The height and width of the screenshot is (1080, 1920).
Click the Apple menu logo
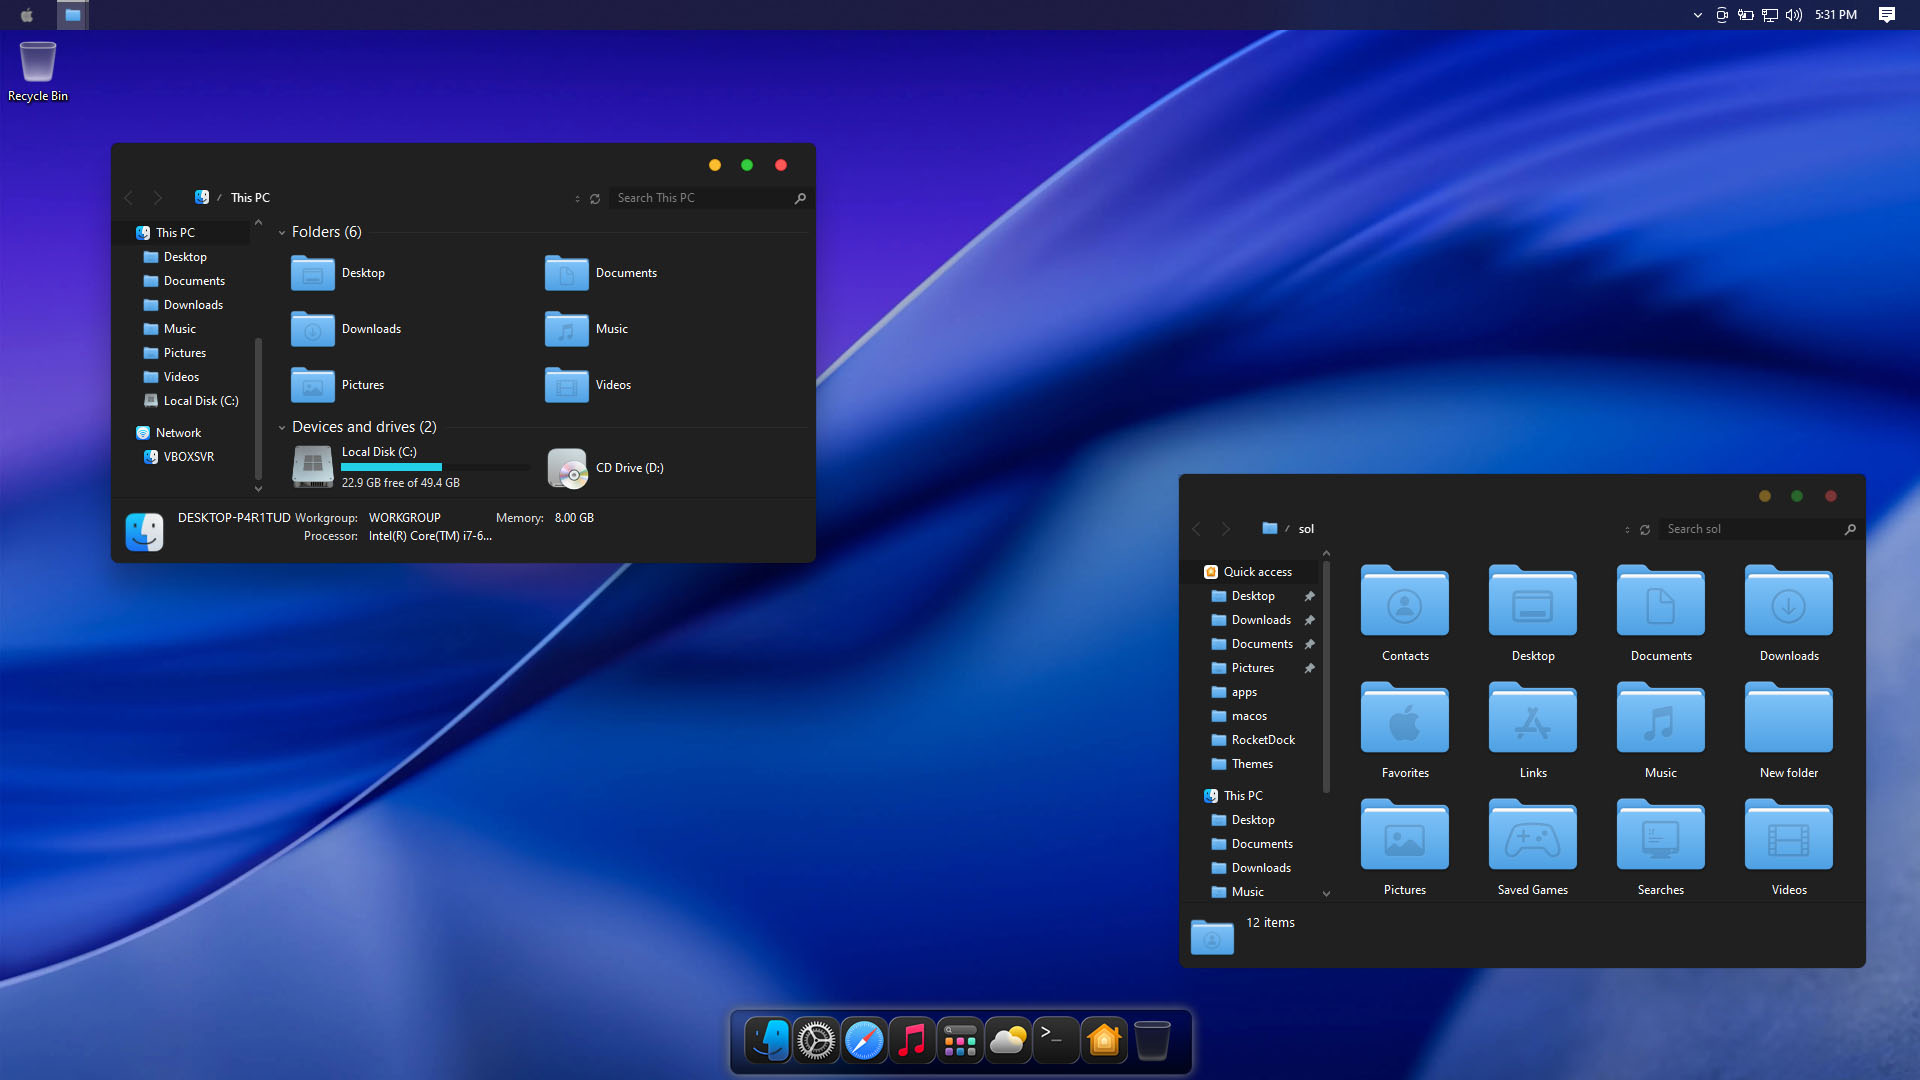coord(27,15)
